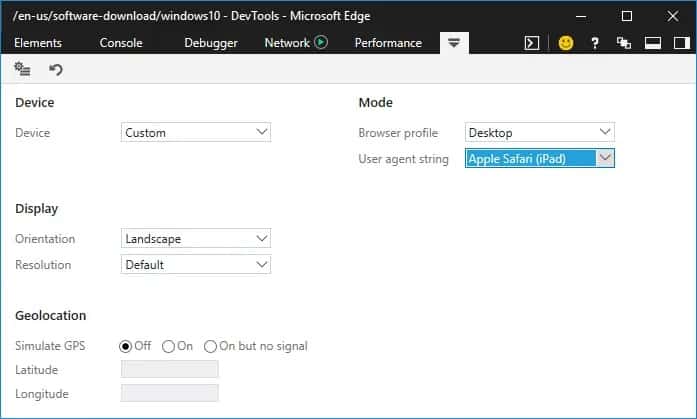This screenshot has width=697, height=419.
Task: Select the Simulate GPS On radio button
Action: pos(168,346)
